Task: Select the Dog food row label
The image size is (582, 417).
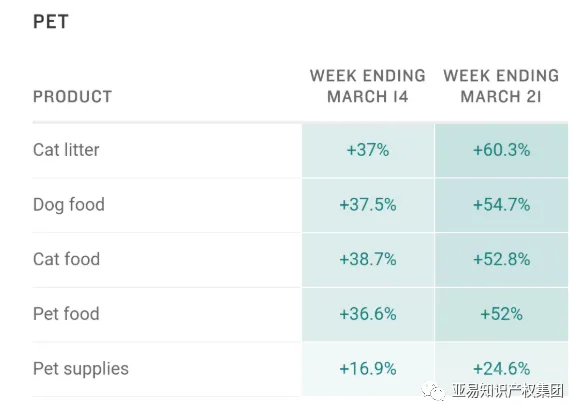Action: coord(69,205)
